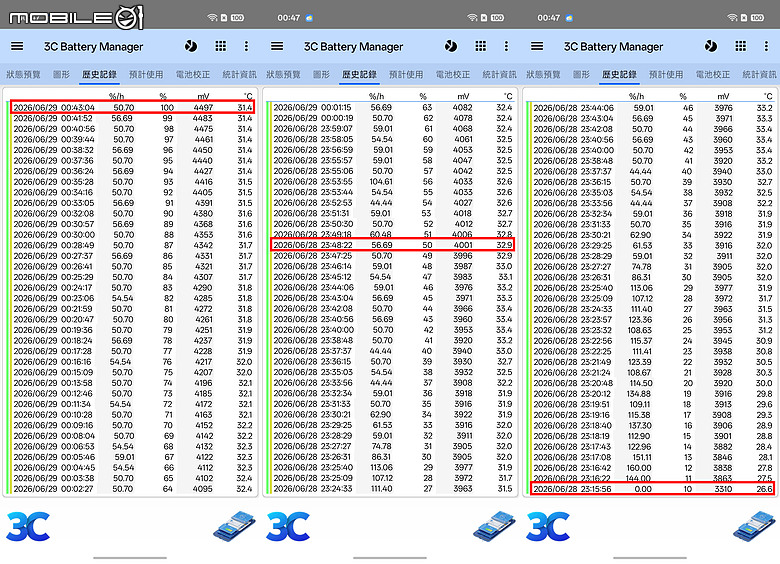
Task: Open 電池校正 tab in middle panel
Action: [x=453, y=74]
